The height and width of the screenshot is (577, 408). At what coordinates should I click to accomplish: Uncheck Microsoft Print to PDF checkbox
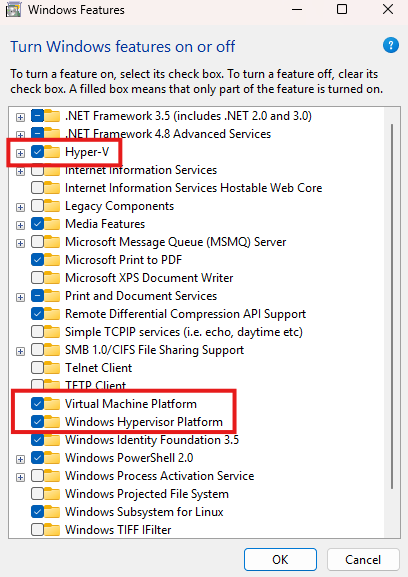click(x=38, y=260)
